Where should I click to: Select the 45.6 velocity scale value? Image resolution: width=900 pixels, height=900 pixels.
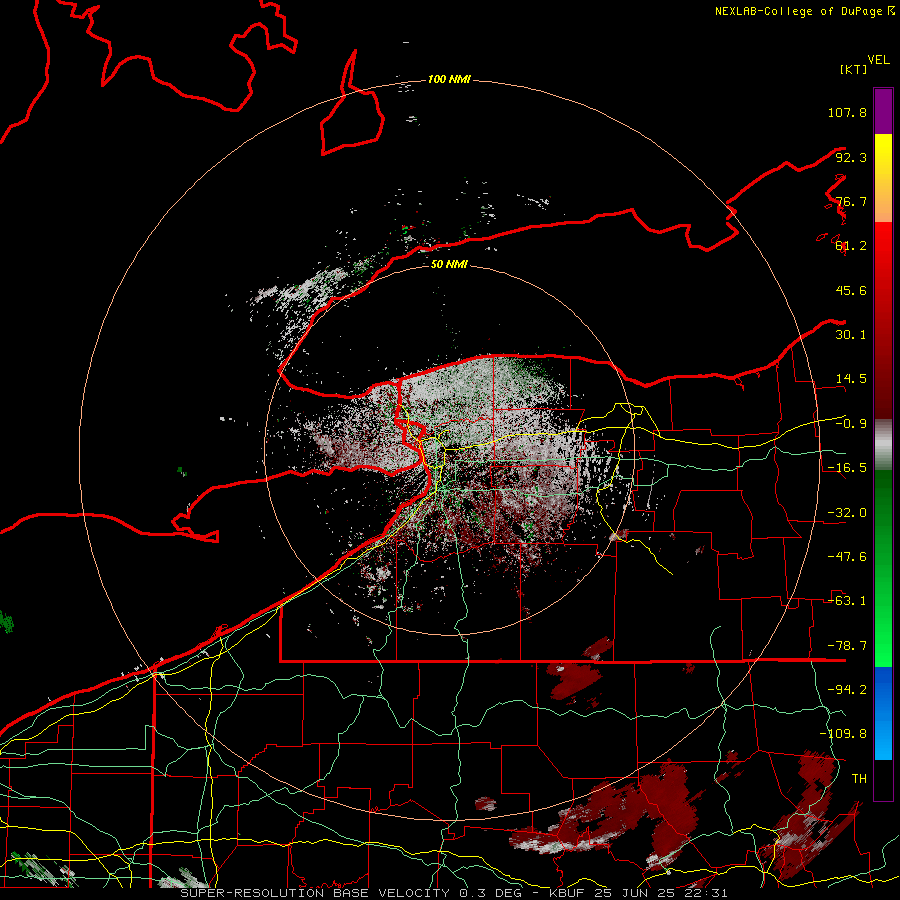851,290
